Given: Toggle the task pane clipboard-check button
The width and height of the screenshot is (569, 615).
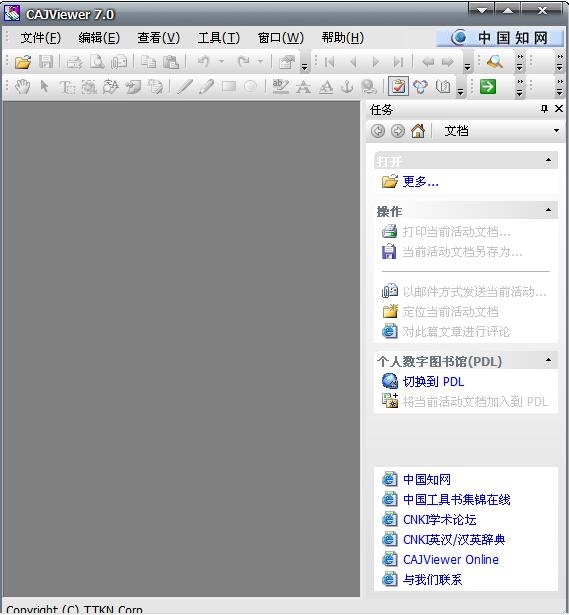Looking at the screenshot, I should 398,86.
